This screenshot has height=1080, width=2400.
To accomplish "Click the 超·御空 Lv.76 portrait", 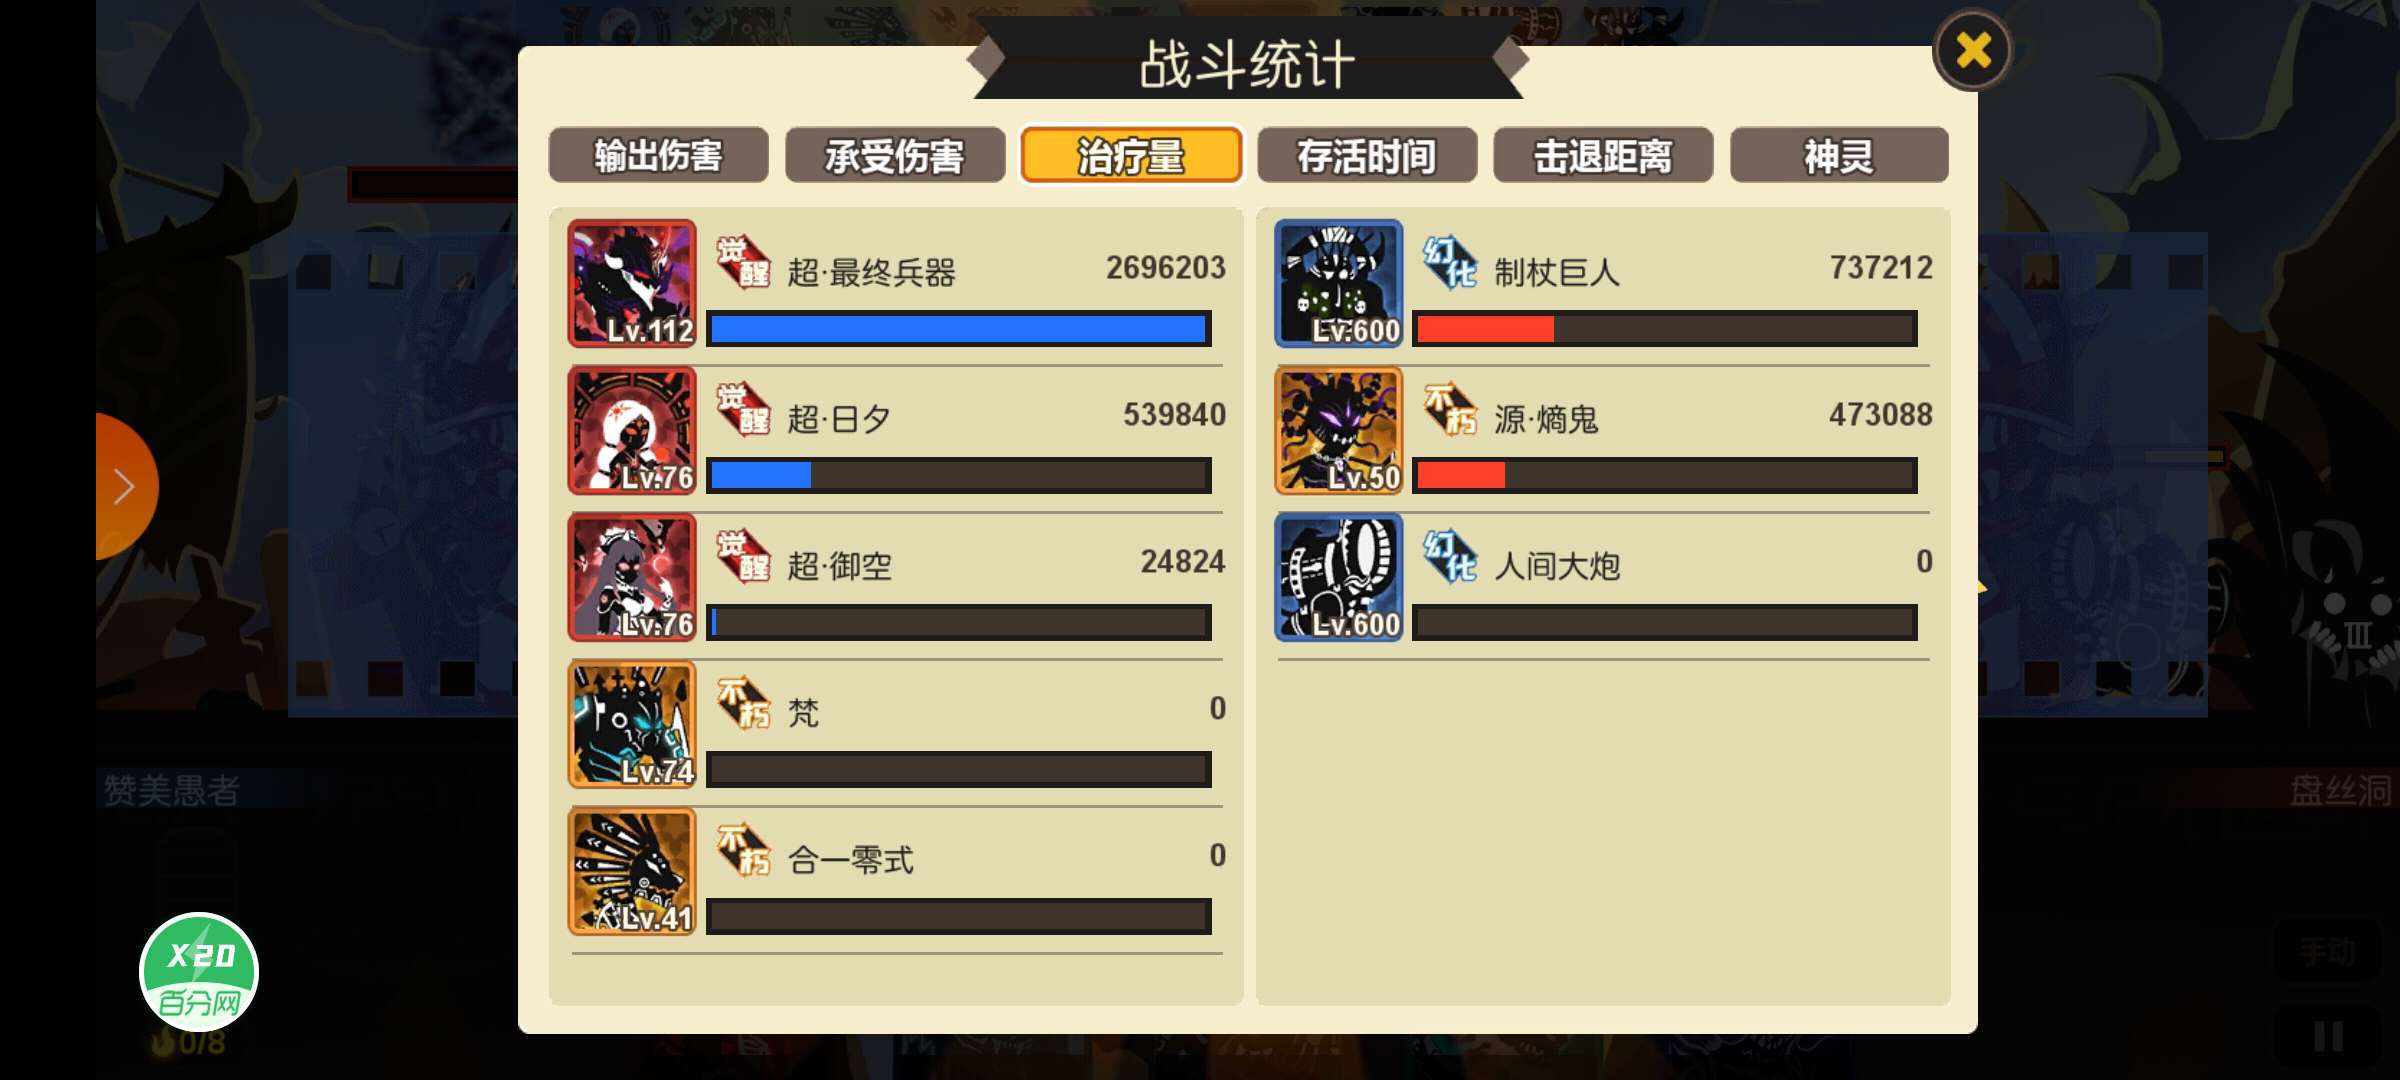I will [x=632, y=578].
